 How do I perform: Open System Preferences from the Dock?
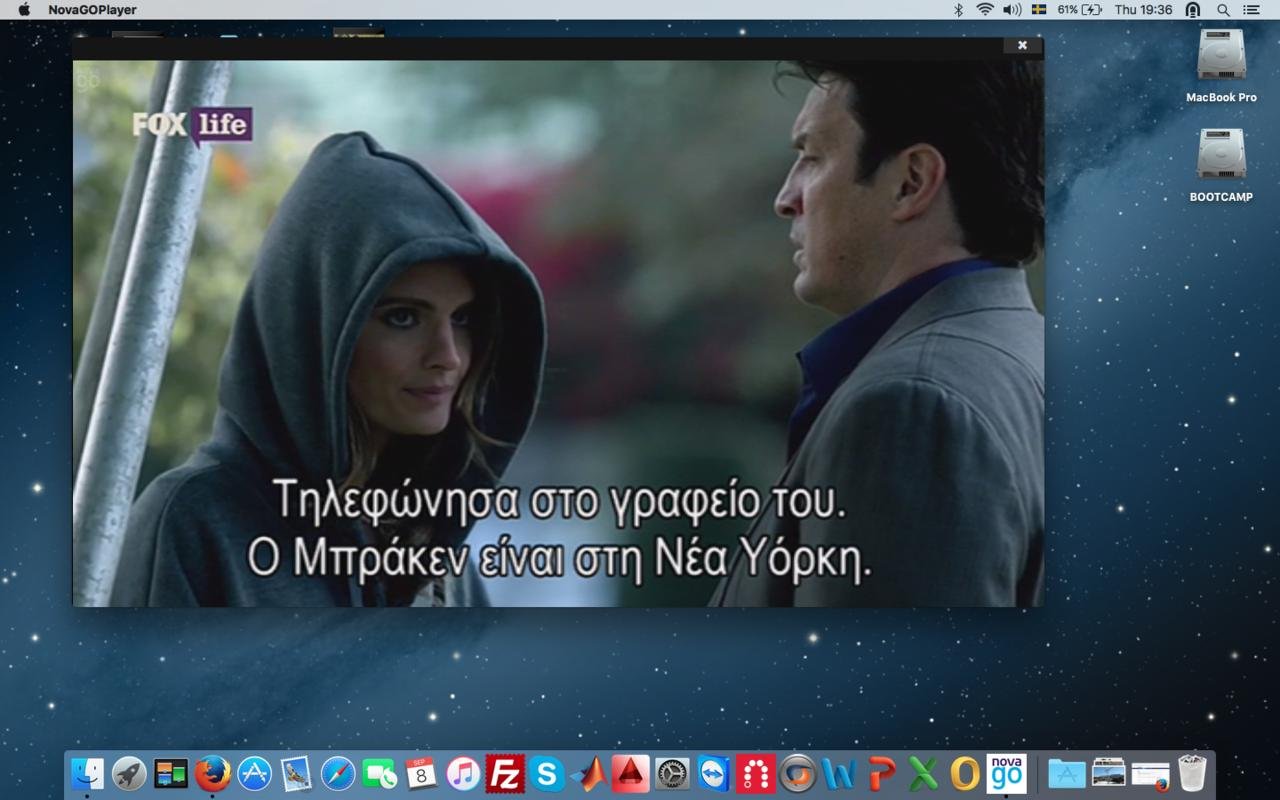[x=672, y=773]
